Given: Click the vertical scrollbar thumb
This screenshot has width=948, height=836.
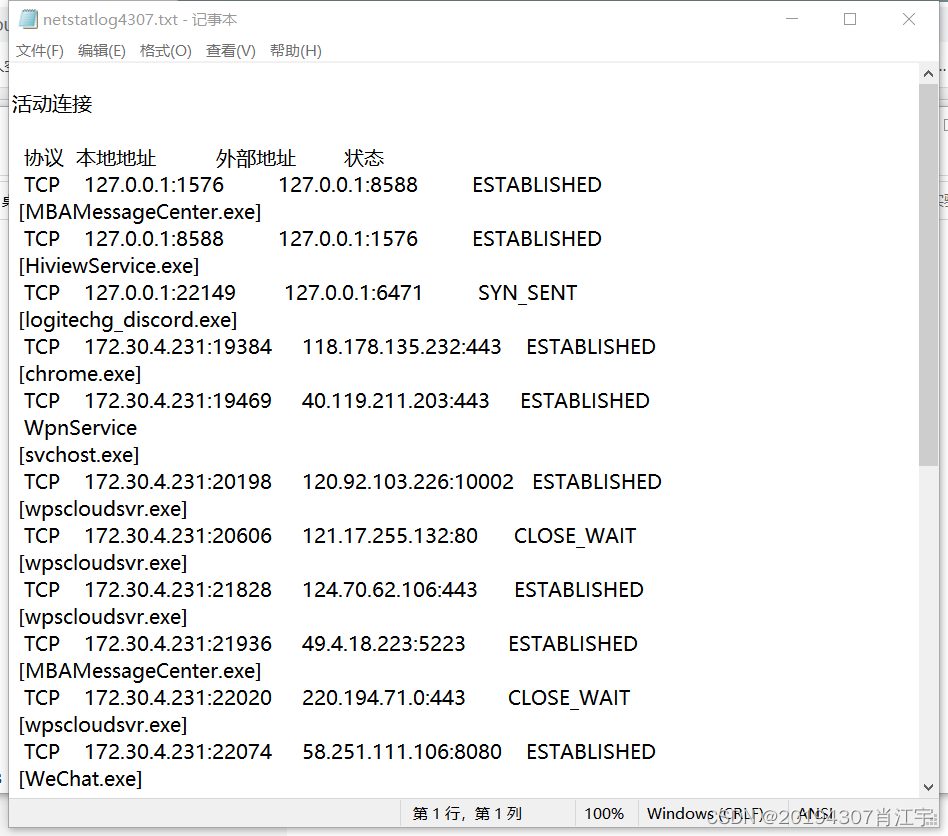Looking at the screenshot, I should coord(928,275).
